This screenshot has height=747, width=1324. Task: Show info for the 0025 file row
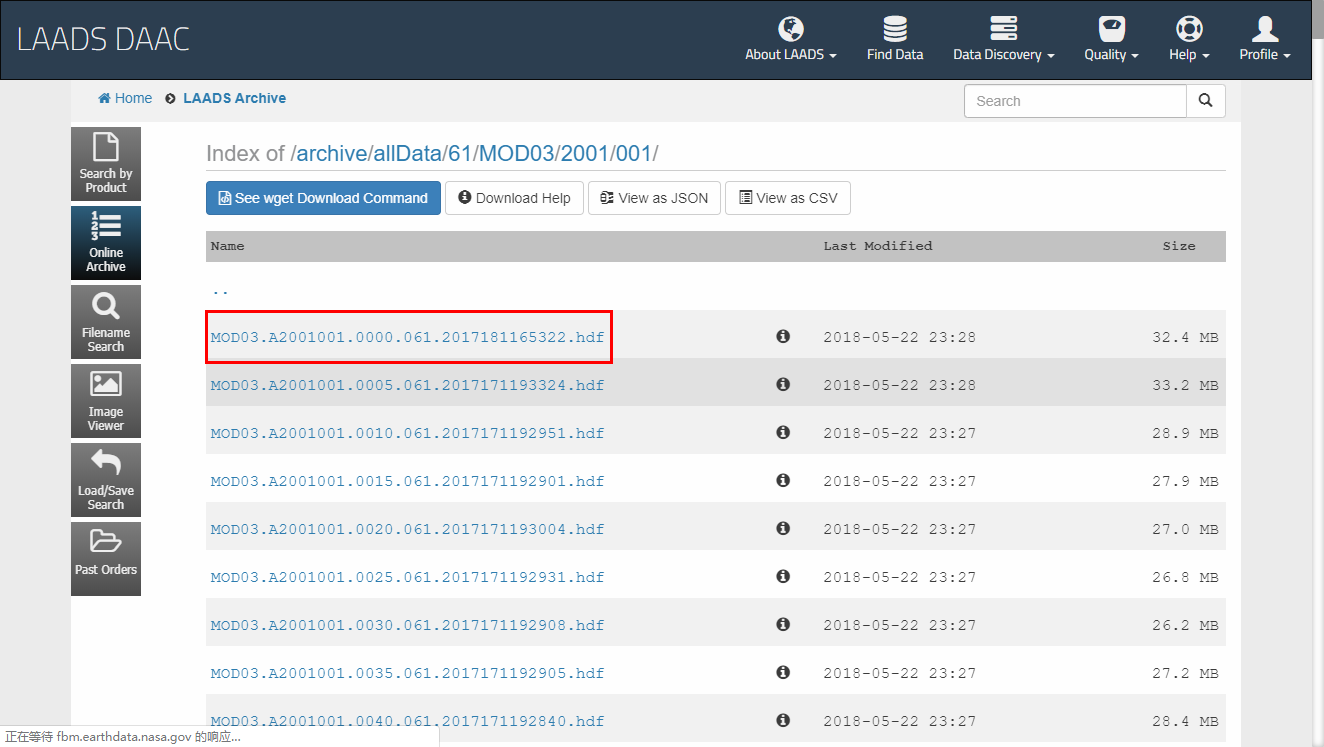tap(783, 576)
